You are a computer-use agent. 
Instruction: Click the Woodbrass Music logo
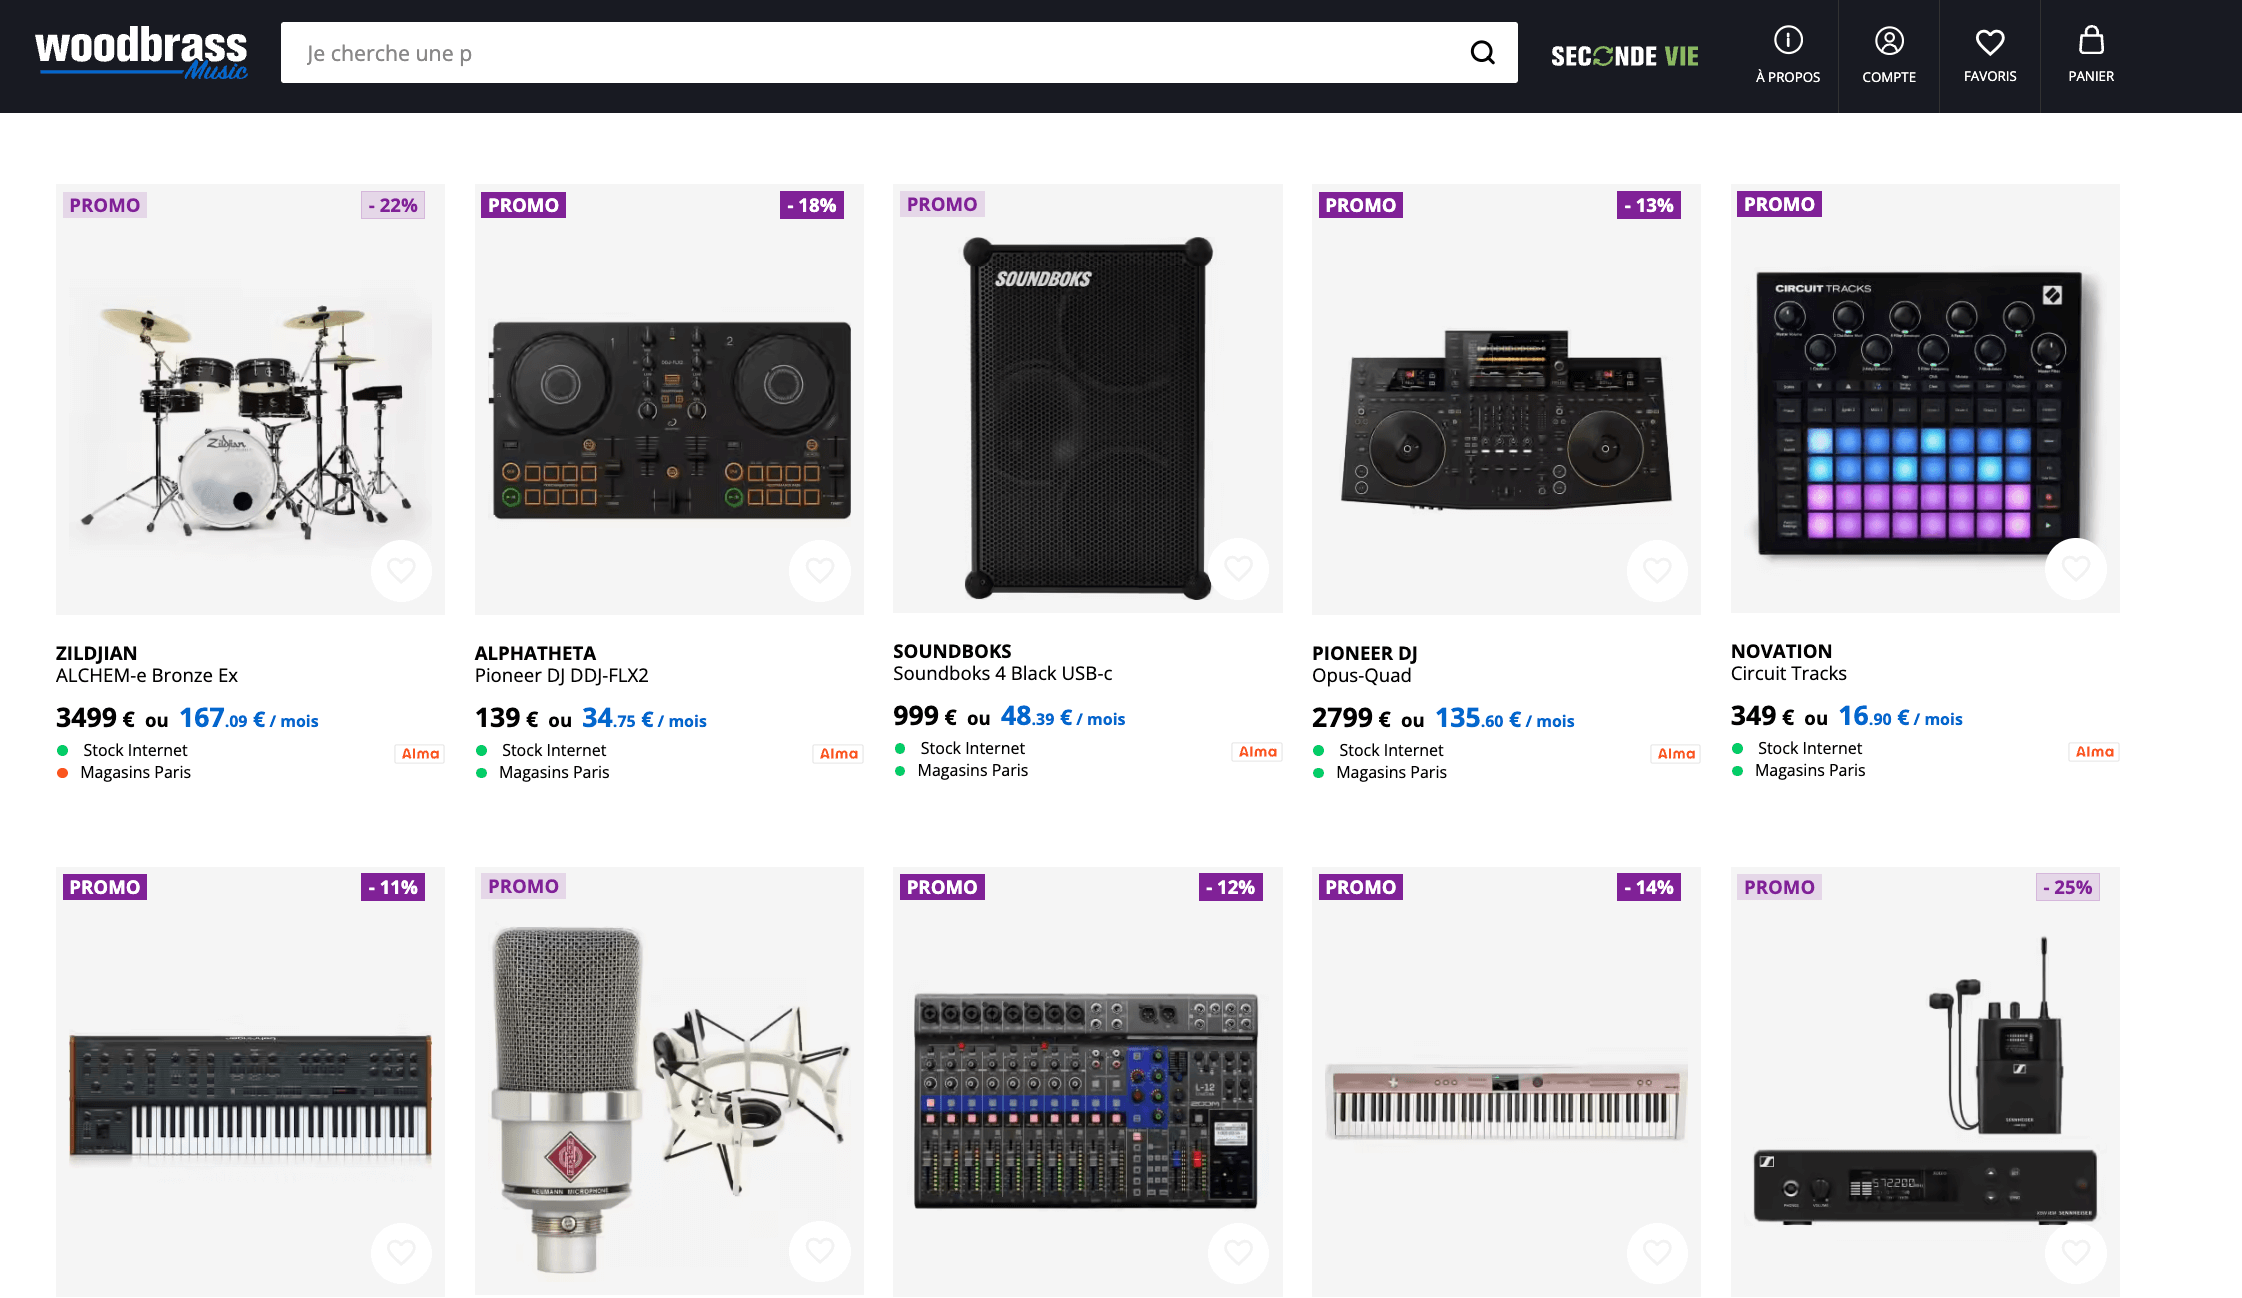[141, 52]
